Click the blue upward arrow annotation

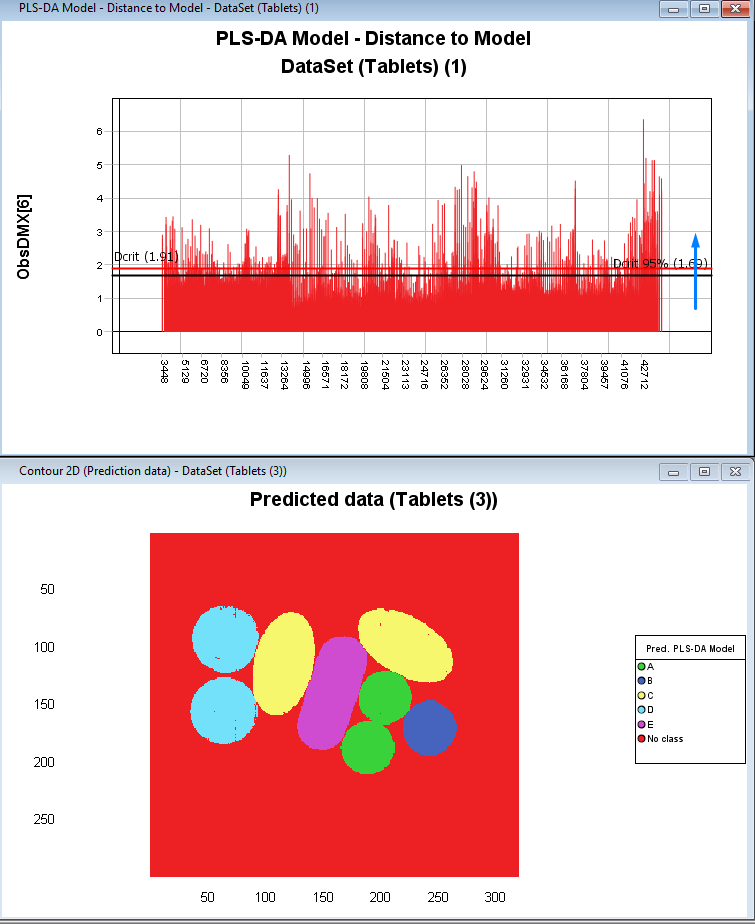tap(695, 272)
